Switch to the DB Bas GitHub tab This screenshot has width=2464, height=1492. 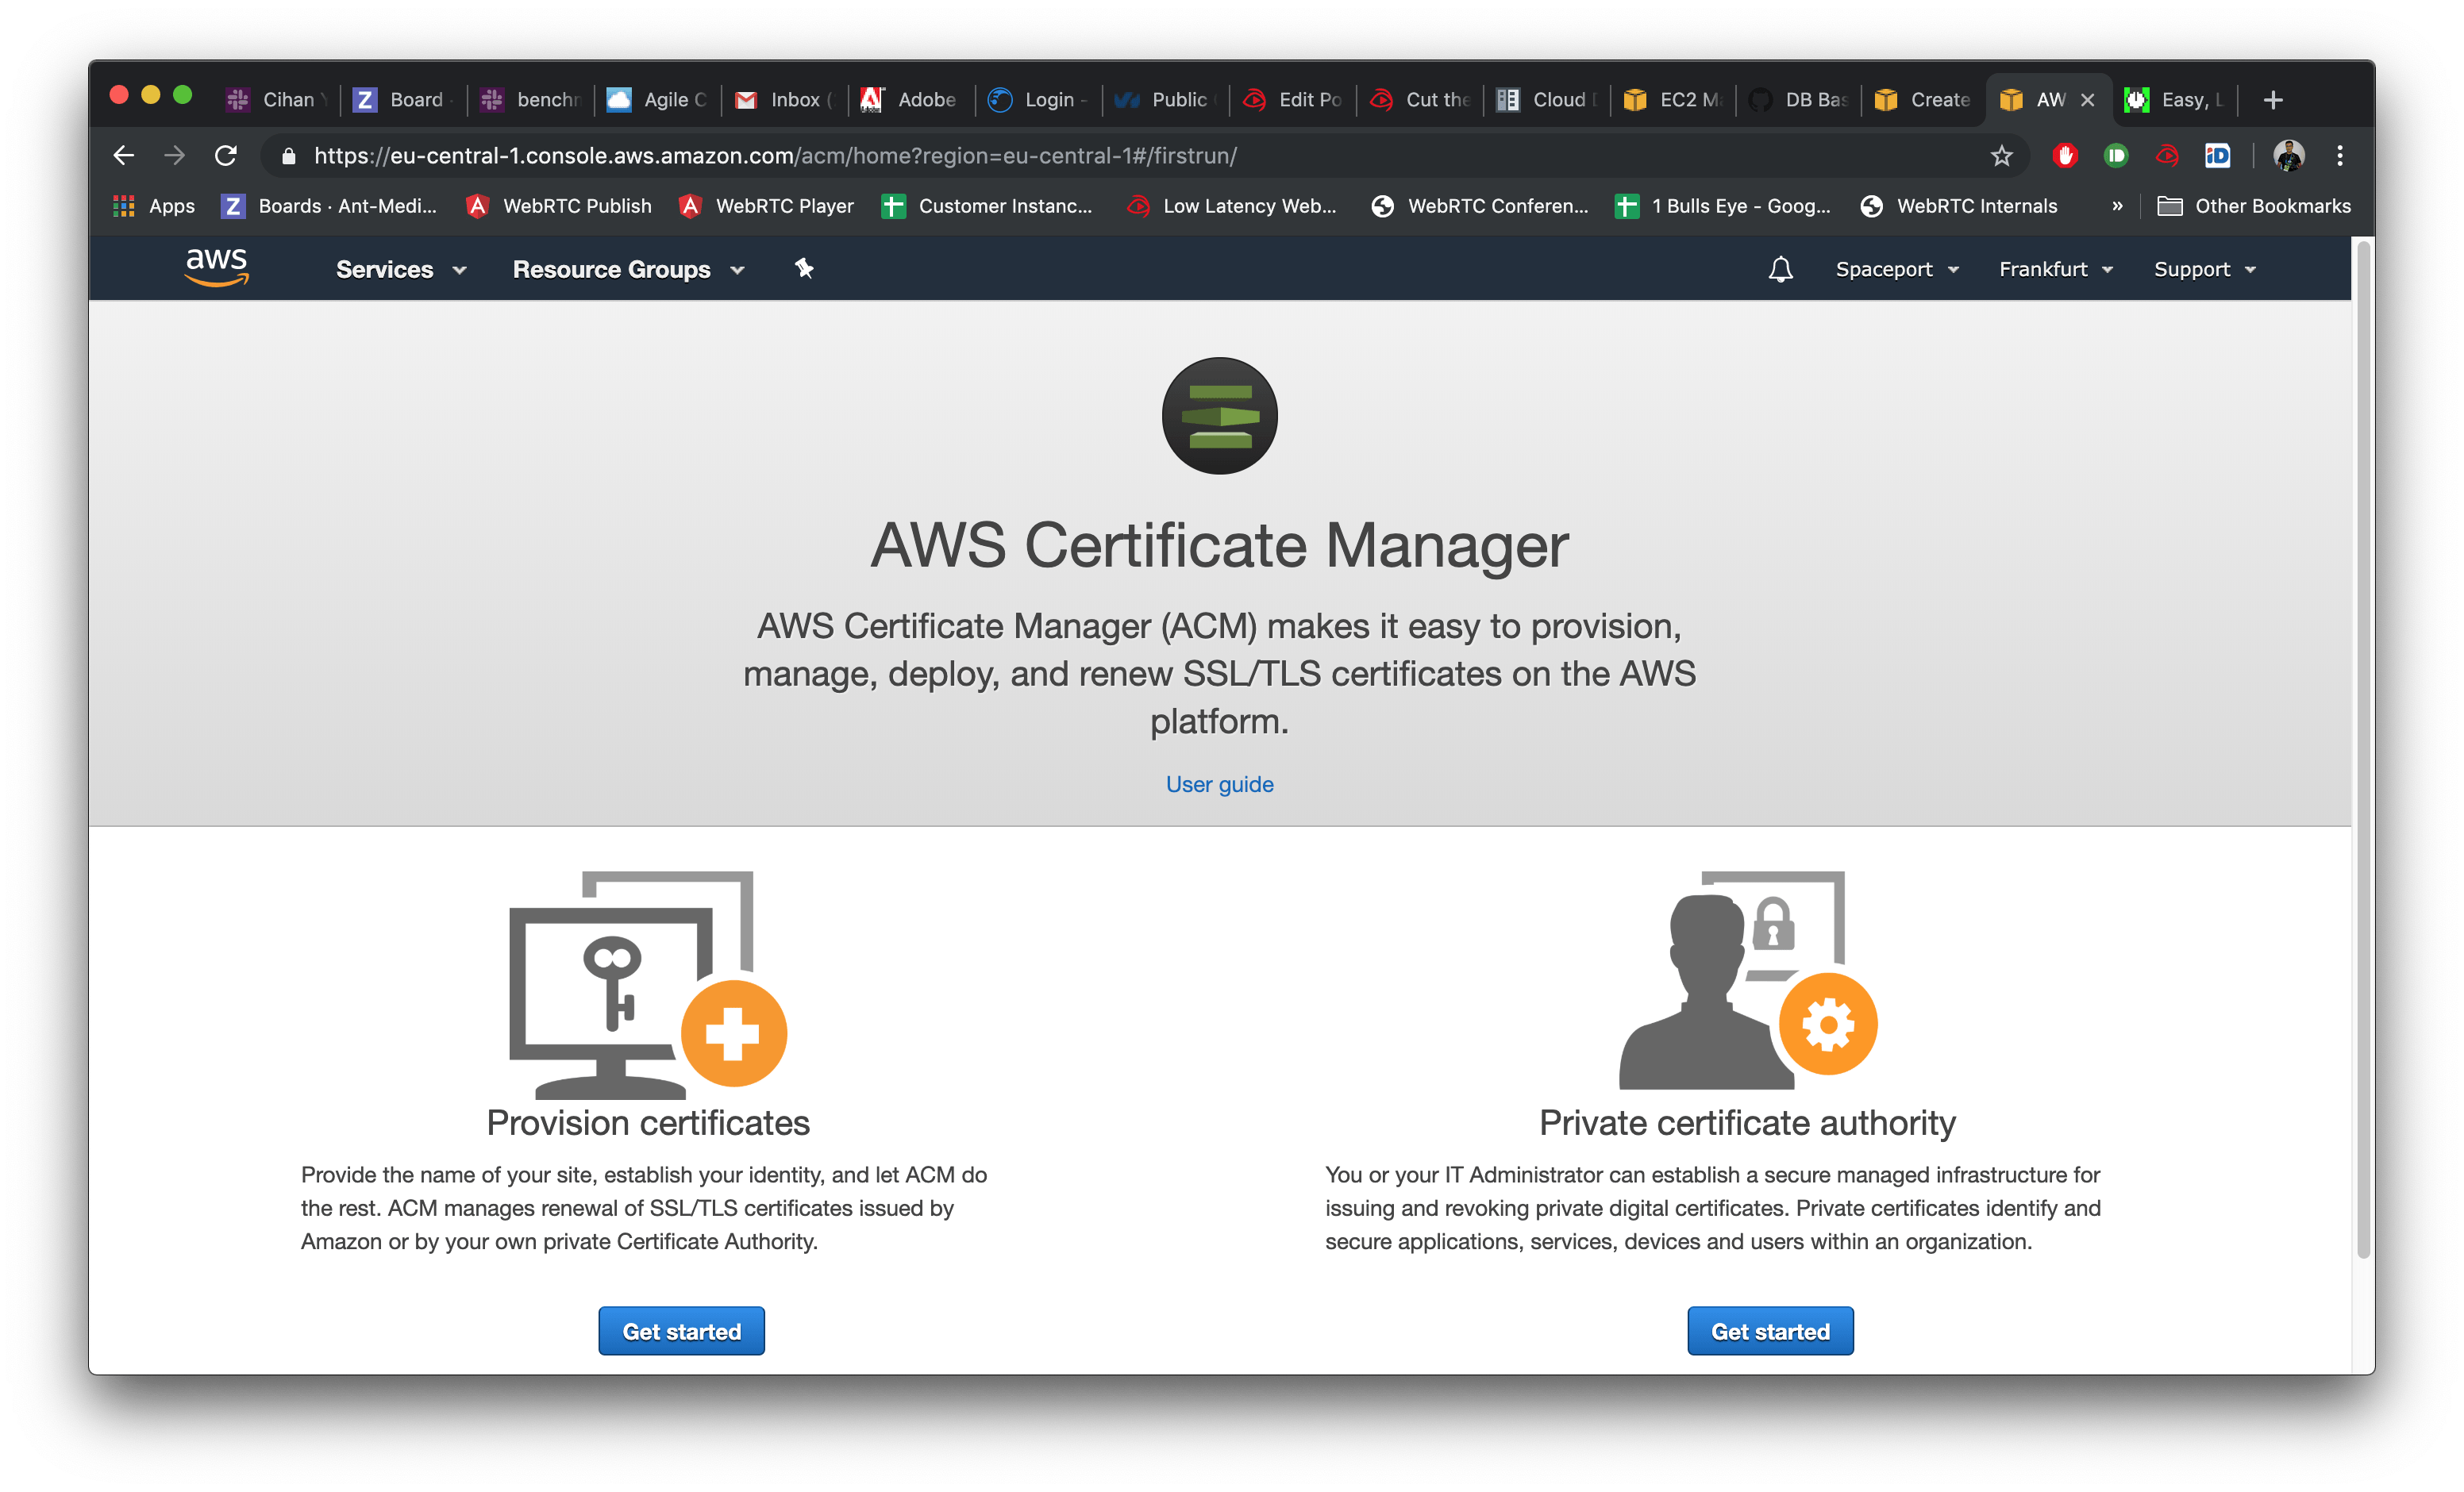point(1800,100)
